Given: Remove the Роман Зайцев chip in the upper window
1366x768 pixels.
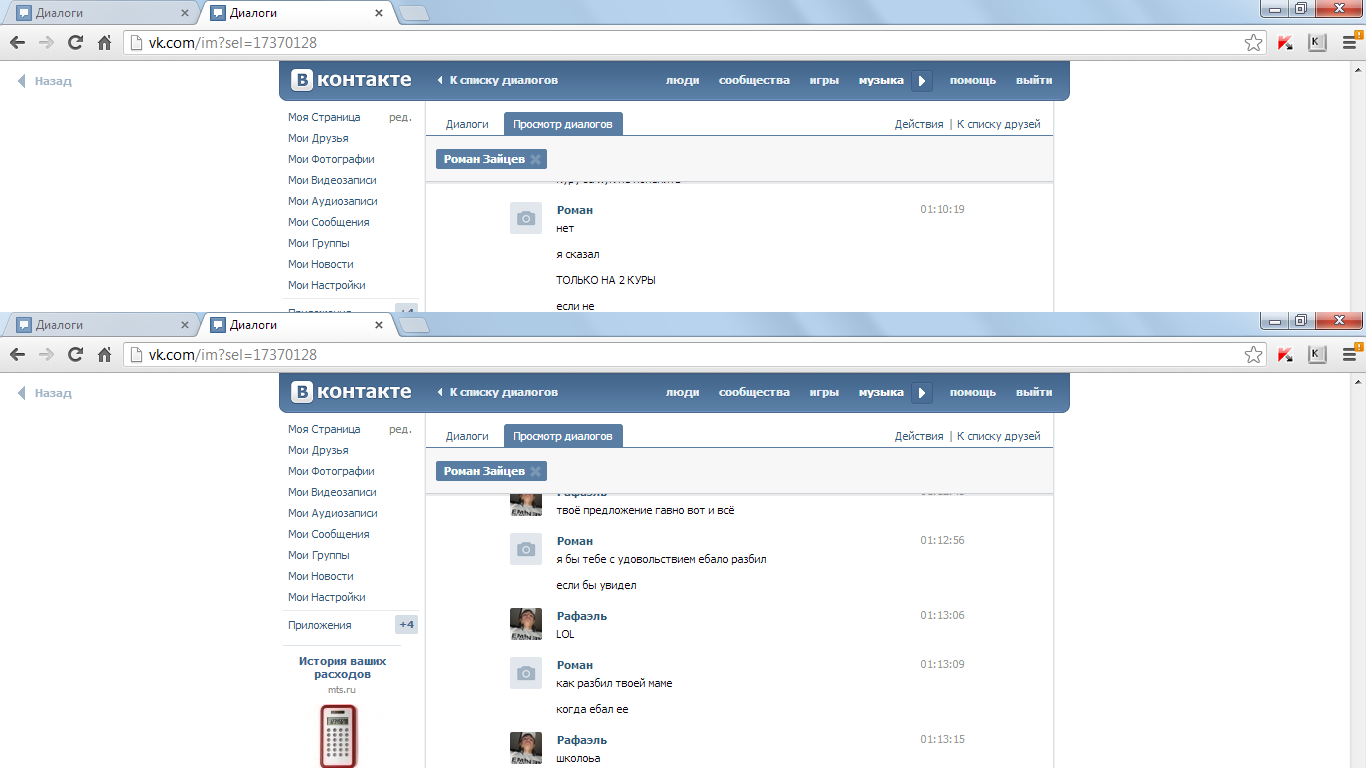Looking at the screenshot, I should pyautogui.click(x=536, y=160).
